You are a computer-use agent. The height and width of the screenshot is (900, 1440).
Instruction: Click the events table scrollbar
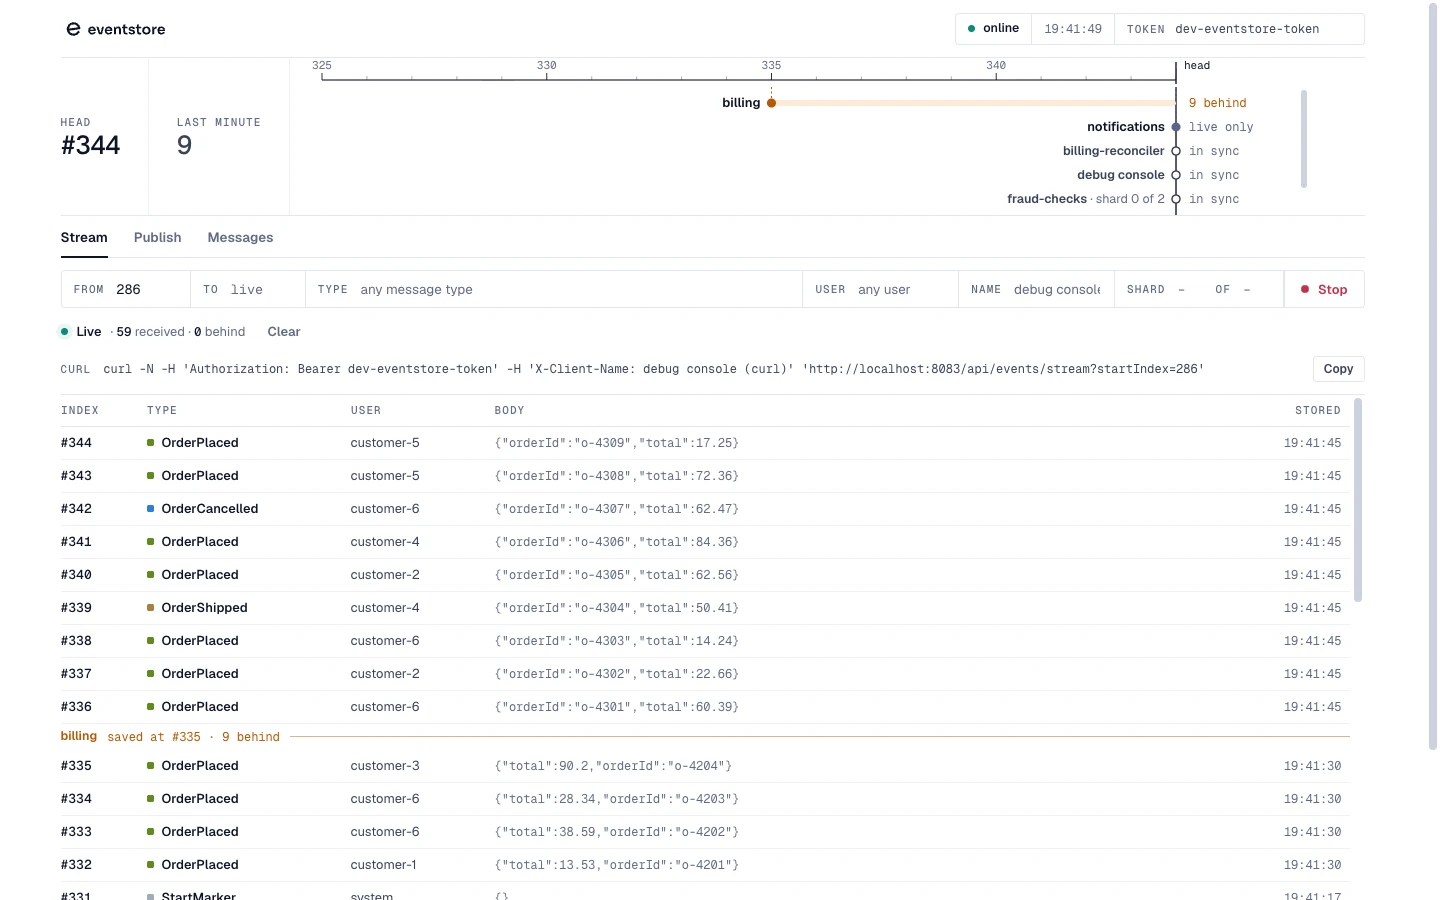pyautogui.click(x=1358, y=500)
